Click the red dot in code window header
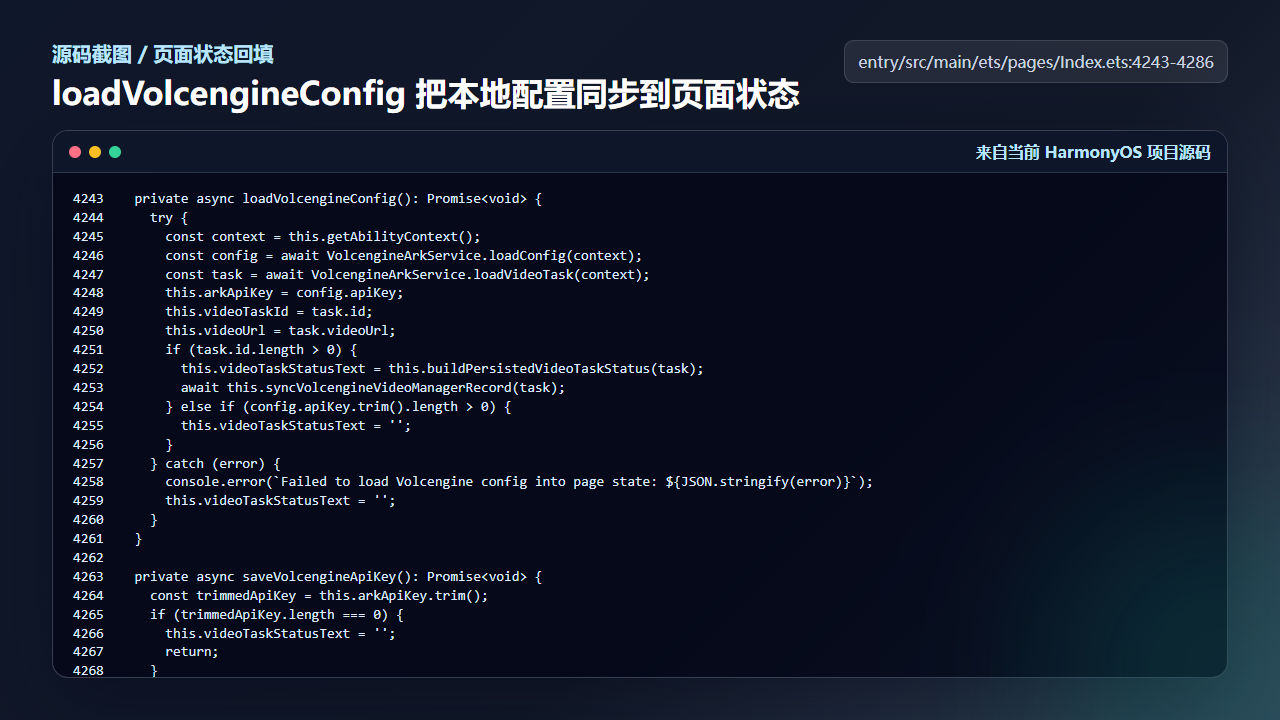1280x720 pixels. (x=75, y=152)
